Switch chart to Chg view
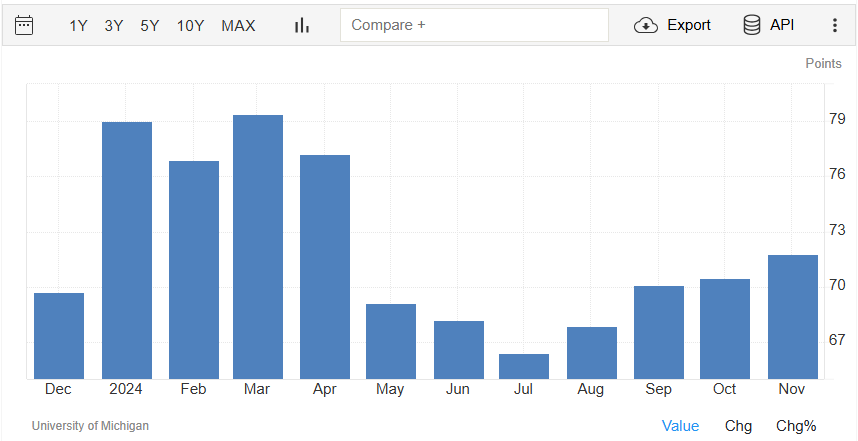858x441 pixels. (x=738, y=426)
